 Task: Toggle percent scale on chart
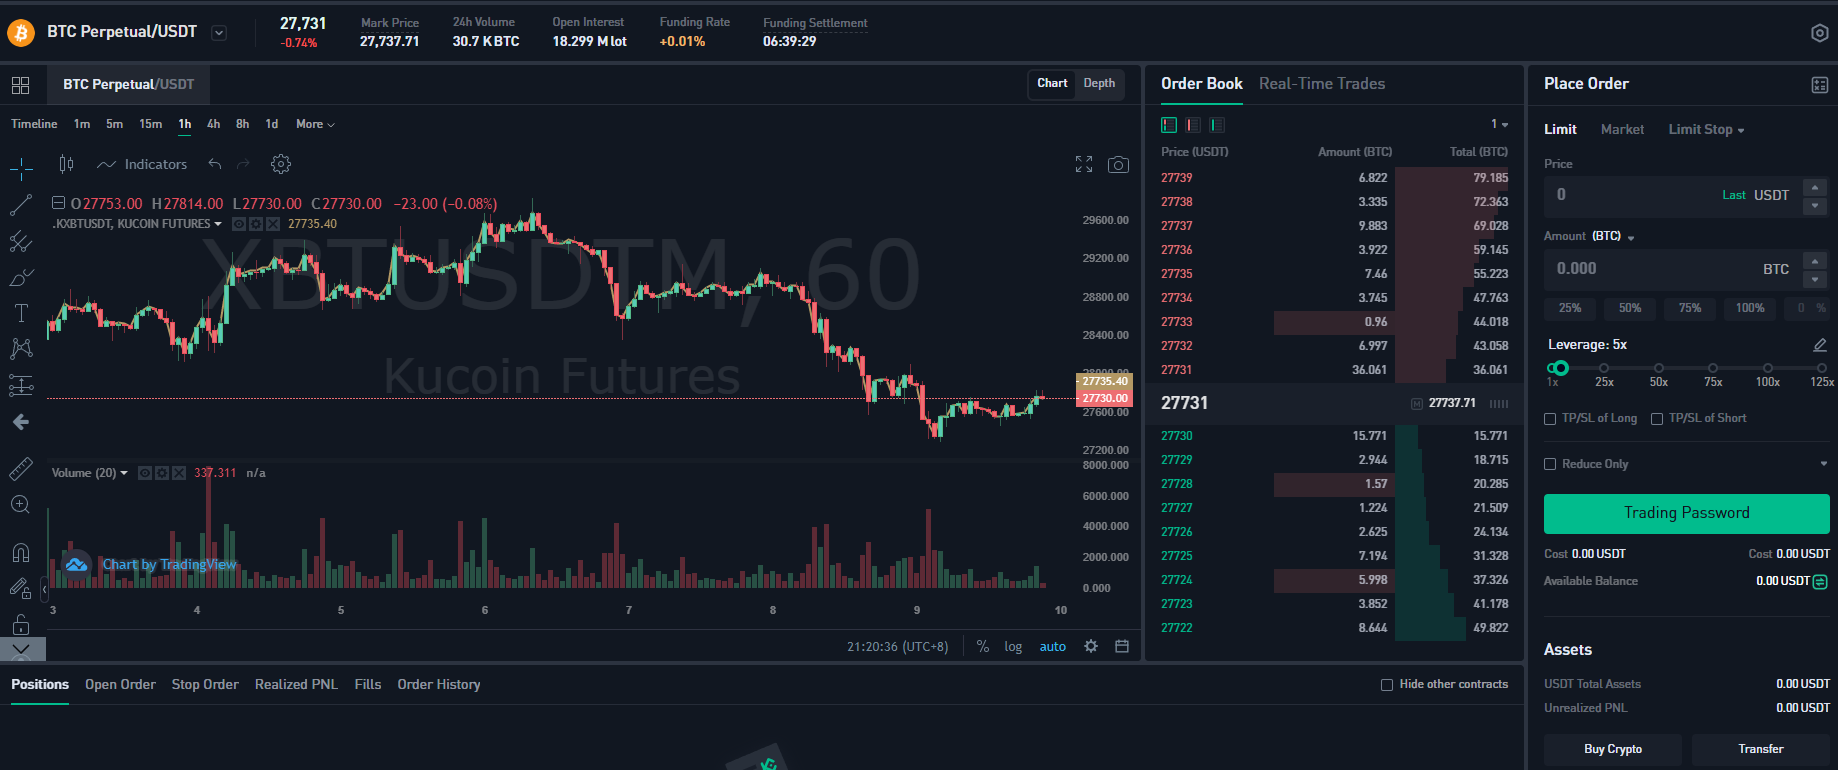pos(983,647)
